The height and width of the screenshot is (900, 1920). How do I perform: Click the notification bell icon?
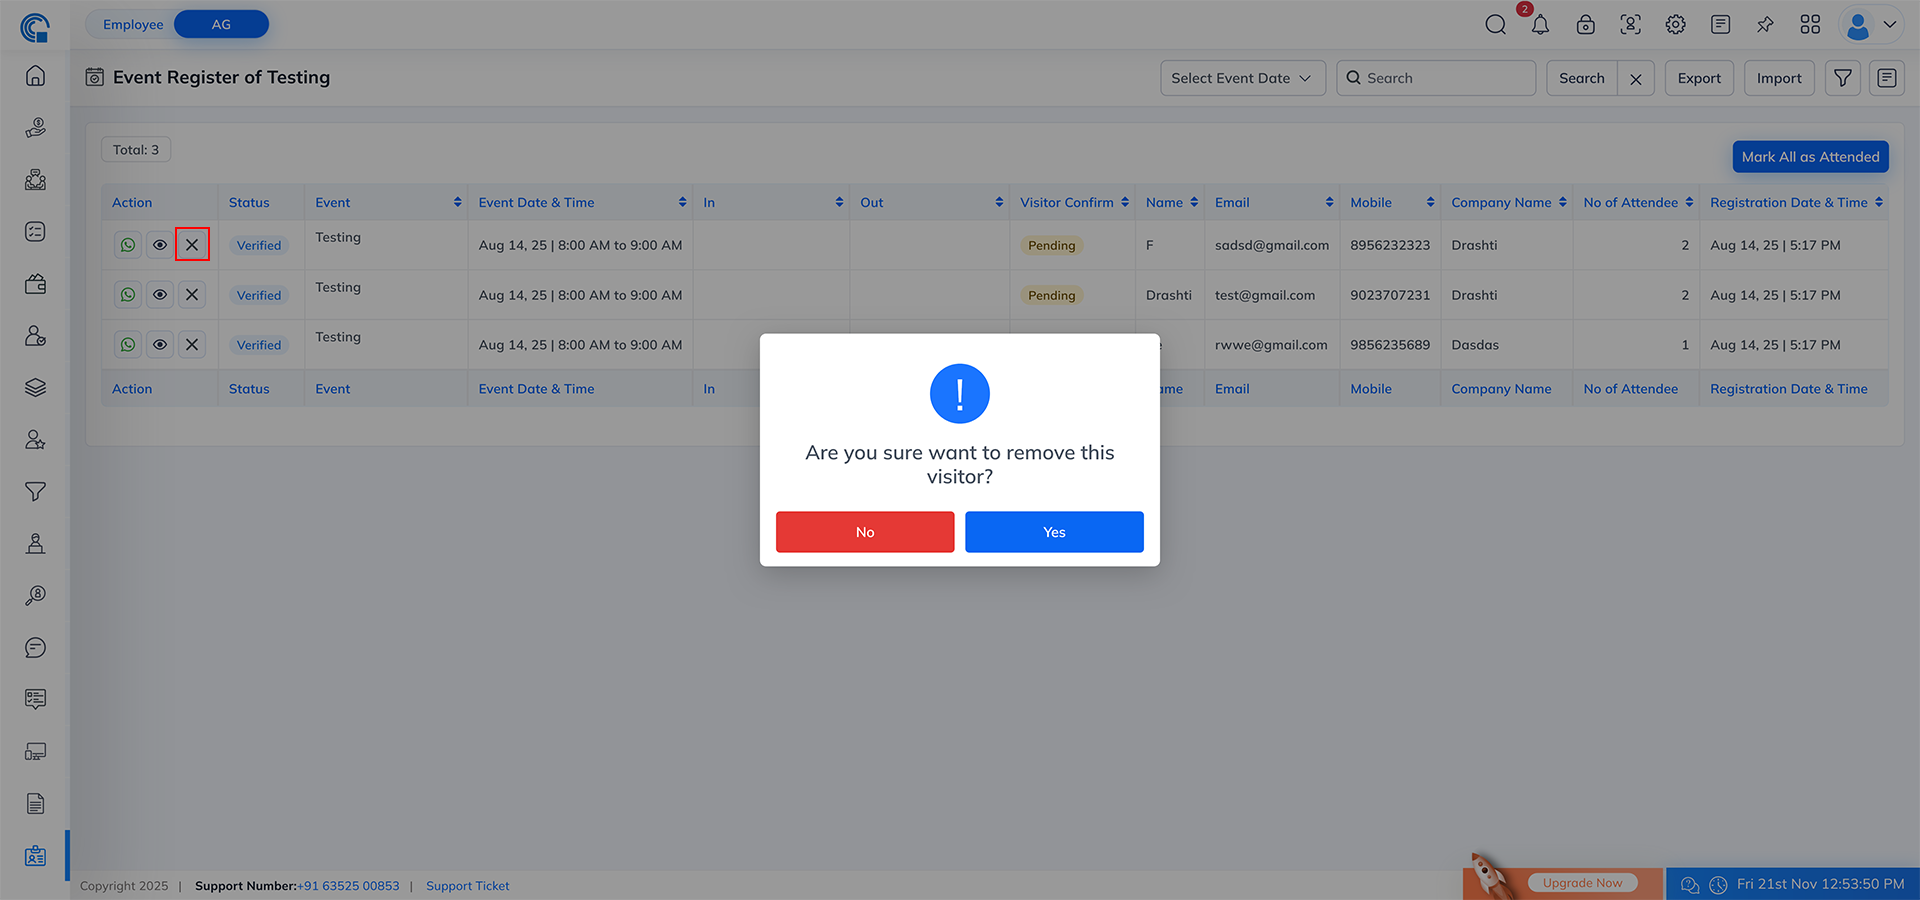pos(1540,25)
